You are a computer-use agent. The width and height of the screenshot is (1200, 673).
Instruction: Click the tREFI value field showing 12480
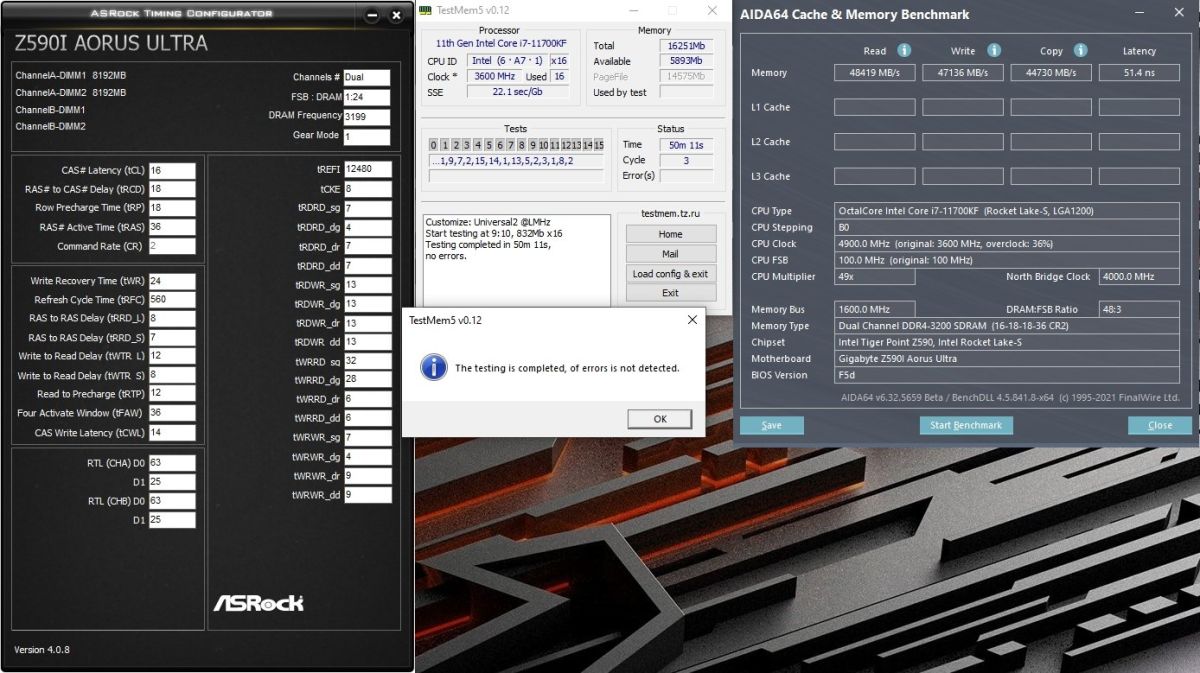(x=368, y=169)
